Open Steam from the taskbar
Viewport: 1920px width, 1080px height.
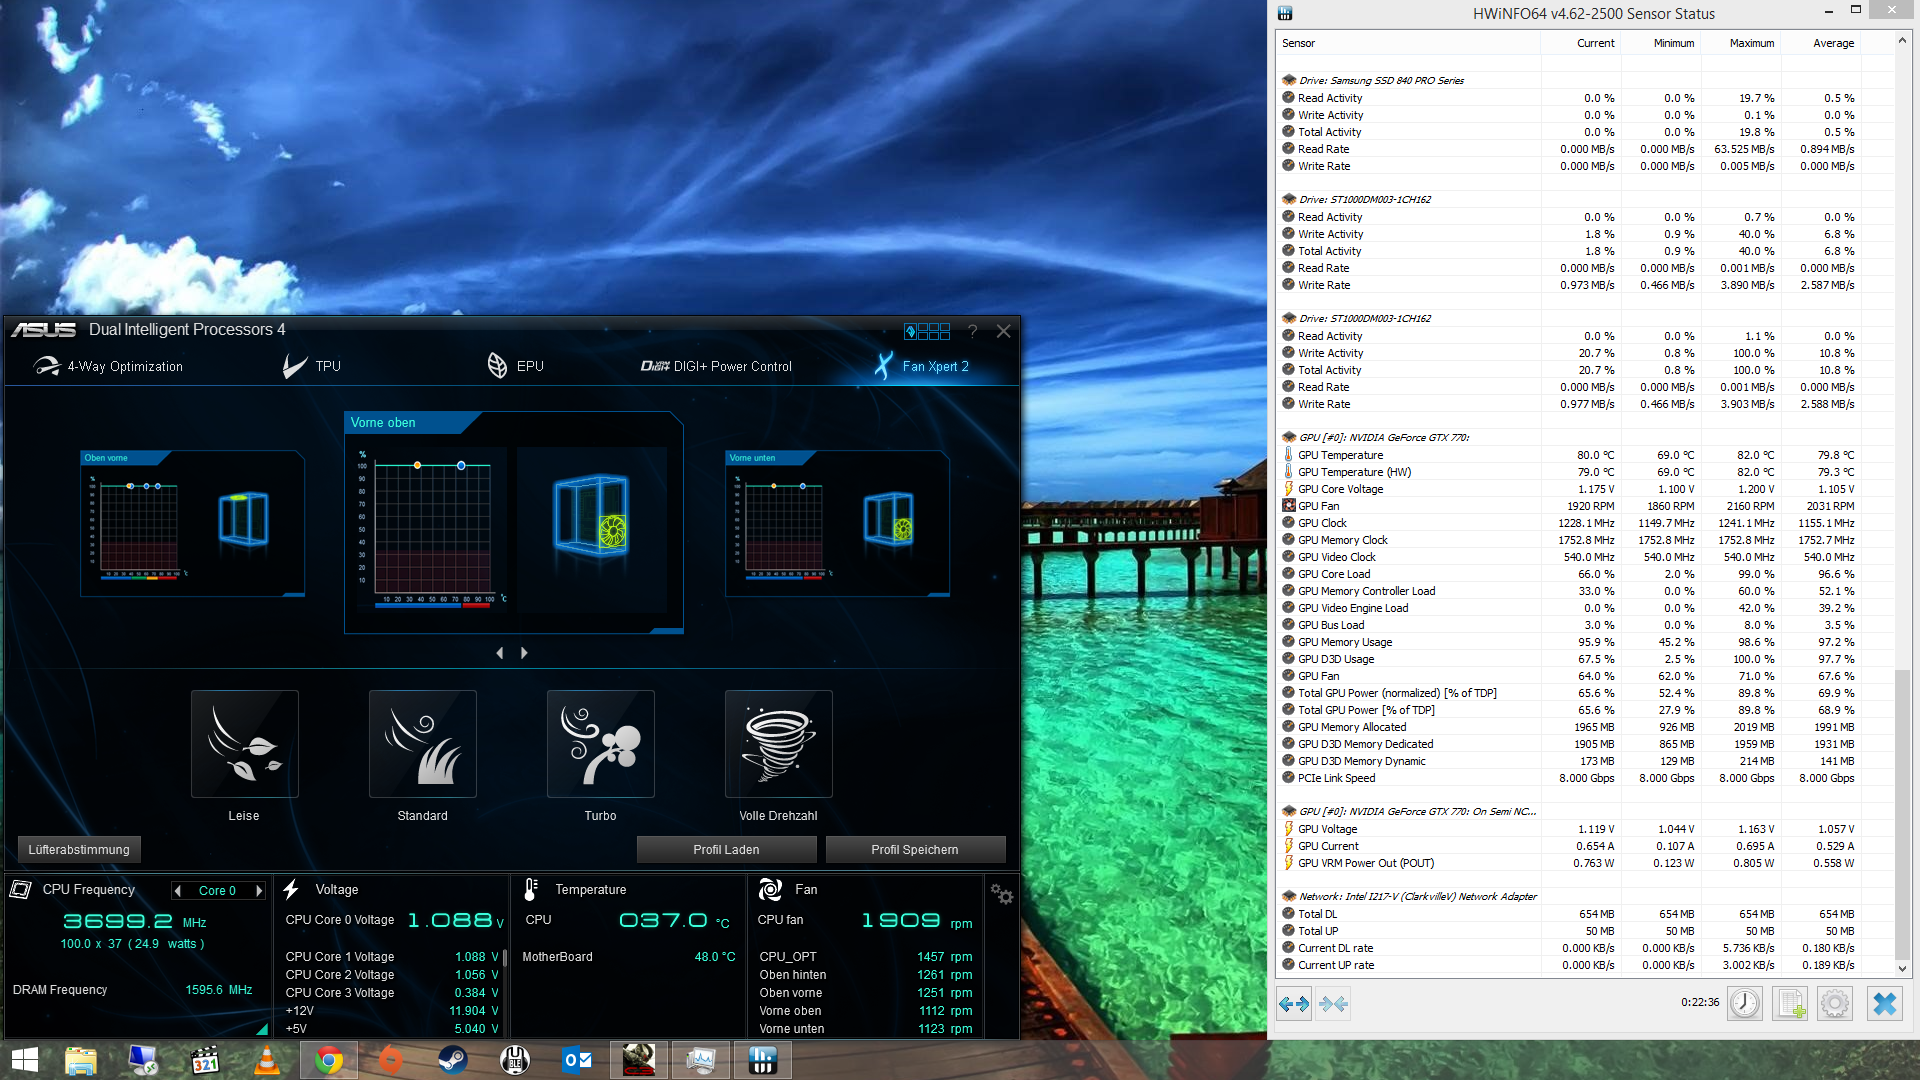click(453, 1060)
